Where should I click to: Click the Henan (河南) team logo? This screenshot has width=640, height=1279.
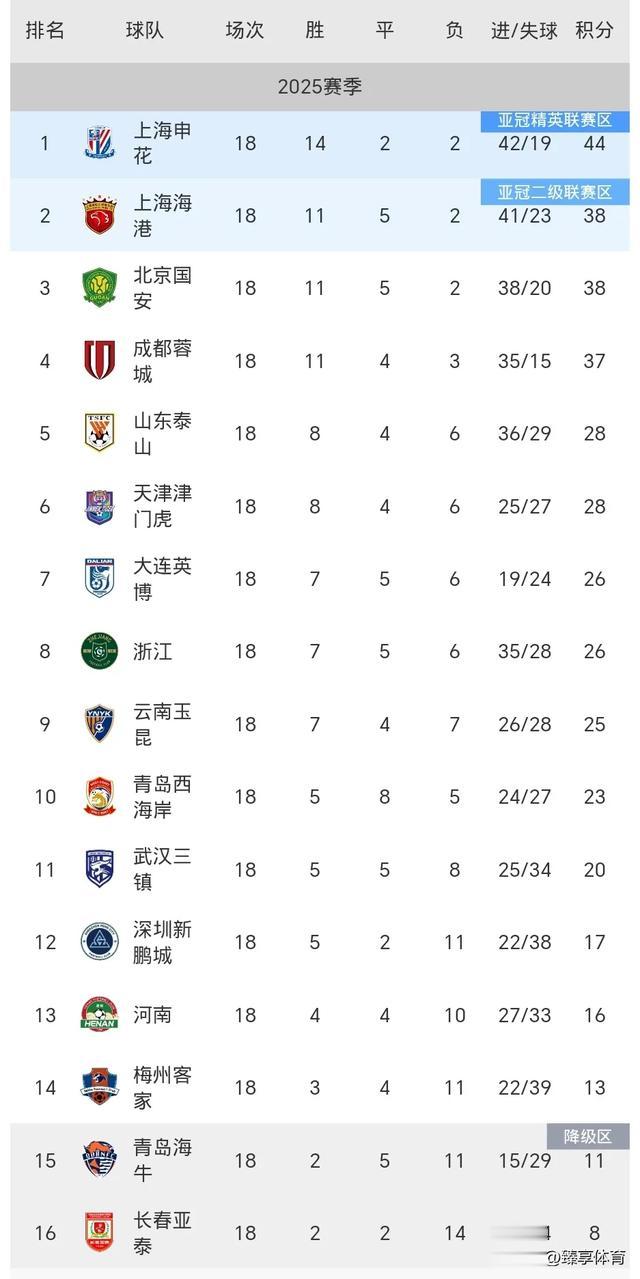point(100,1014)
